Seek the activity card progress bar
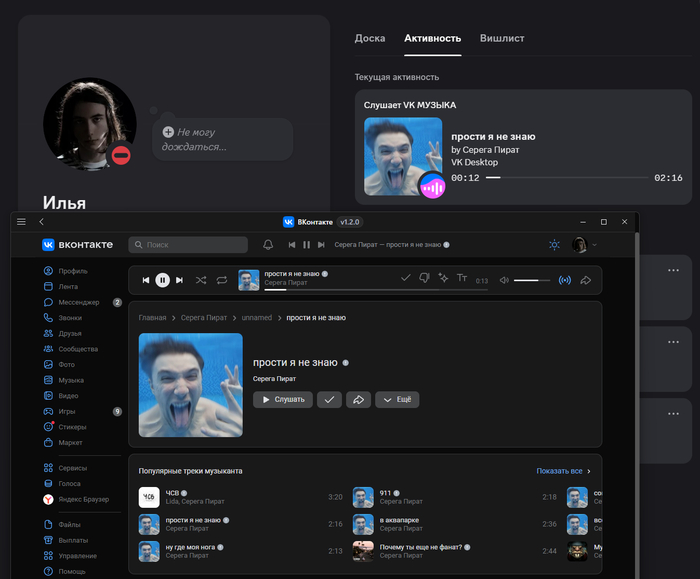The width and height of the screenshot is (700, 579). click(567, 178)
